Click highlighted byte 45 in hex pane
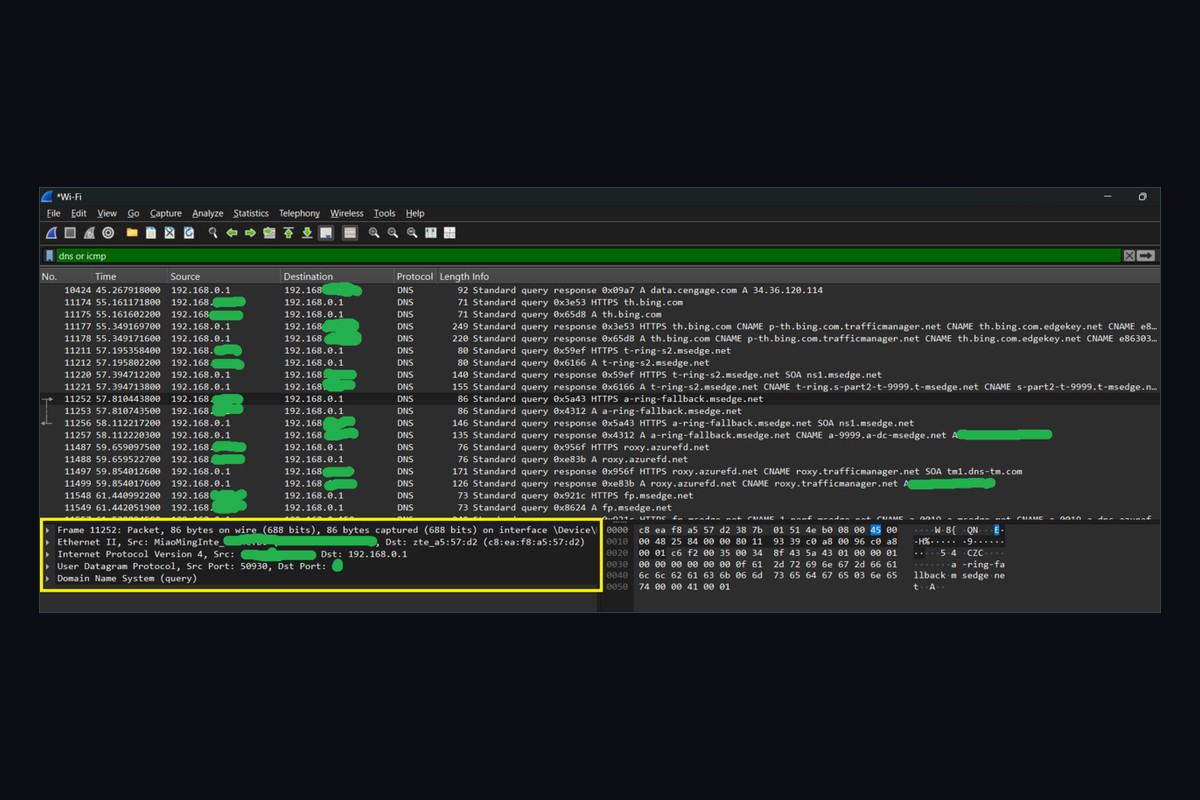 875,530
